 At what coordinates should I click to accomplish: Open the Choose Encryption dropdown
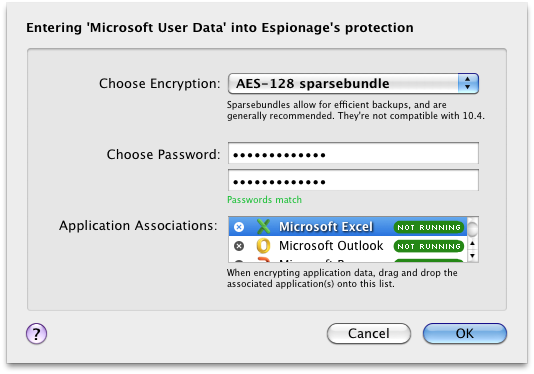click(x=353, y=83)
